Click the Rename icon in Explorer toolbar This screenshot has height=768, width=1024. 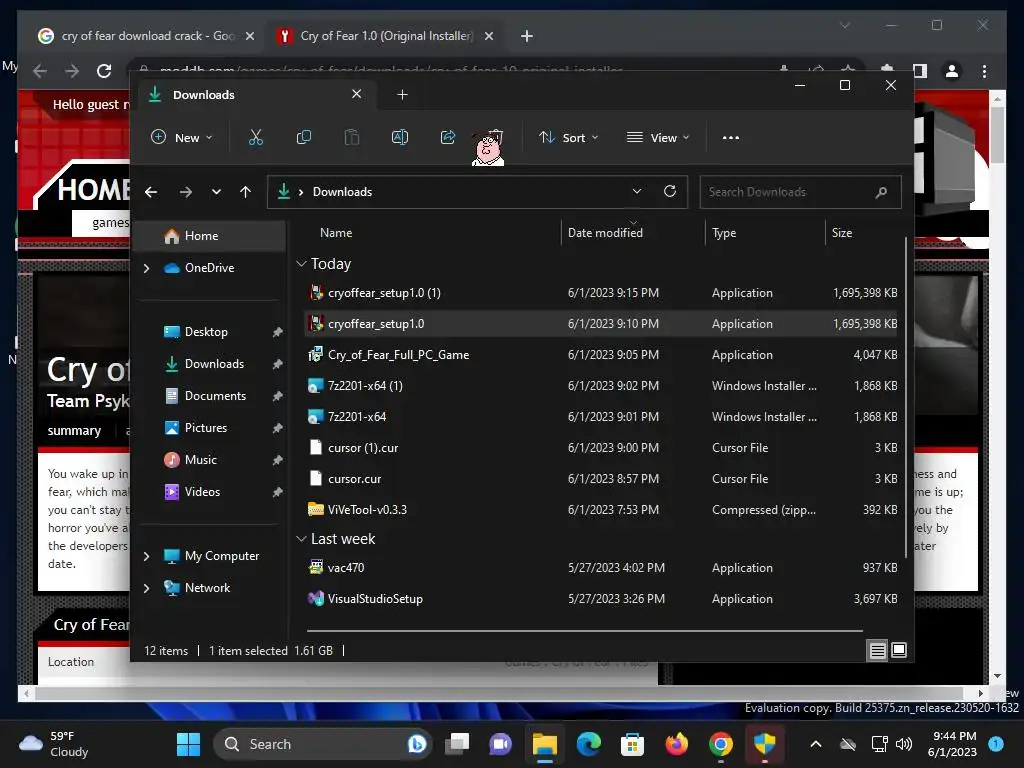click(400, 137)
